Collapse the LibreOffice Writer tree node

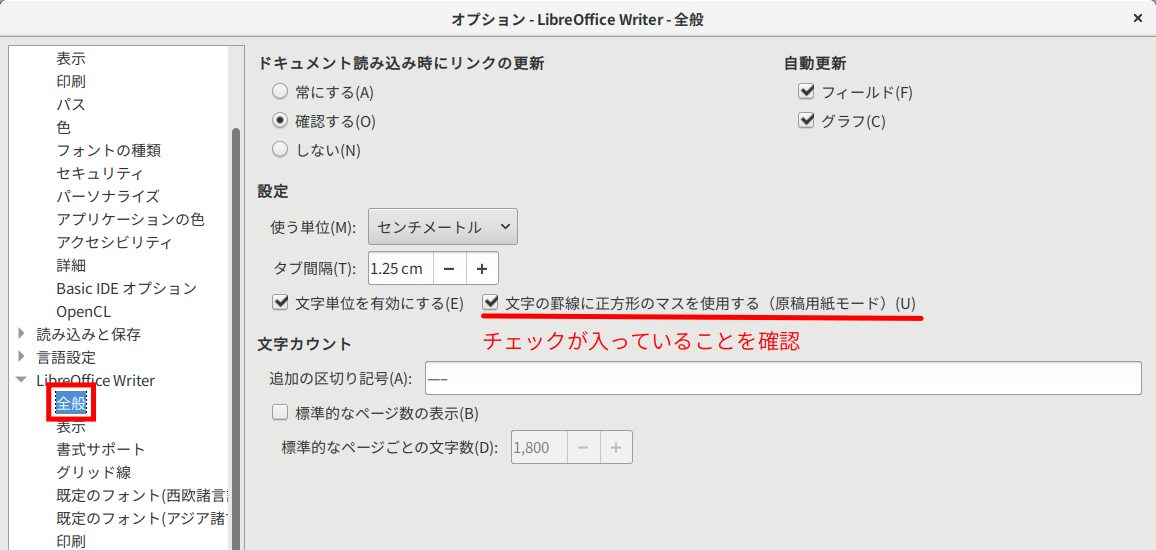pyautogui.click(x=21, y=380)
